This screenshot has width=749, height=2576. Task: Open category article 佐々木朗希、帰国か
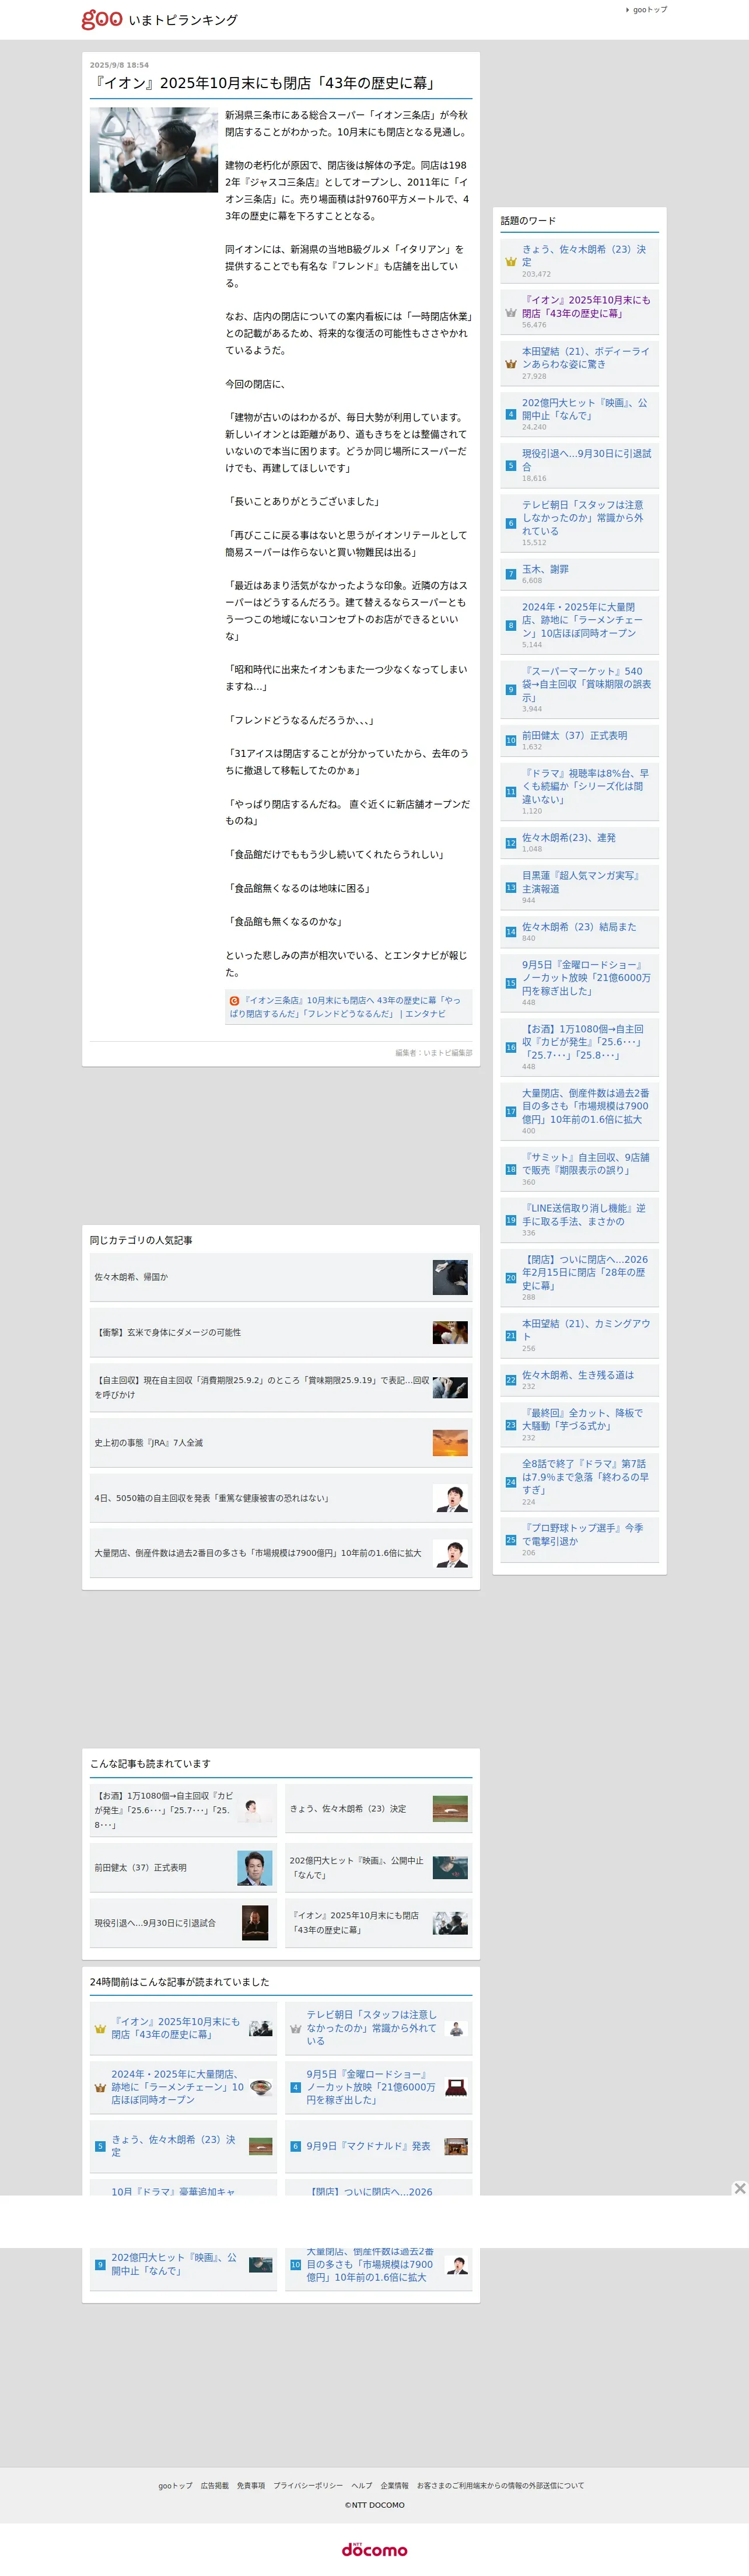[281, 1277]
